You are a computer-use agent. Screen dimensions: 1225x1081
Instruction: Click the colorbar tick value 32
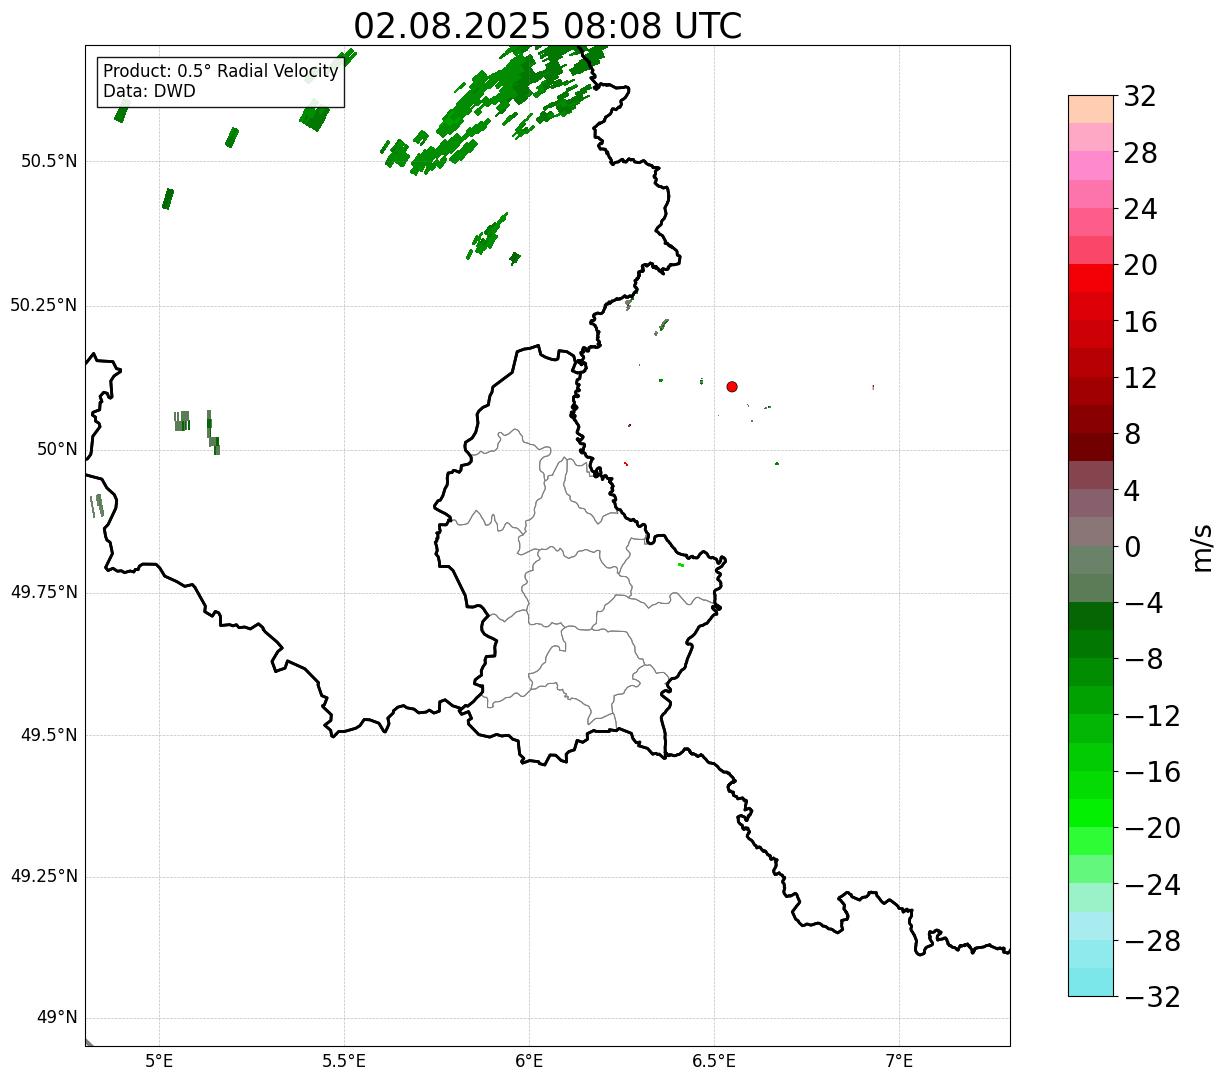click(1140, 97)
